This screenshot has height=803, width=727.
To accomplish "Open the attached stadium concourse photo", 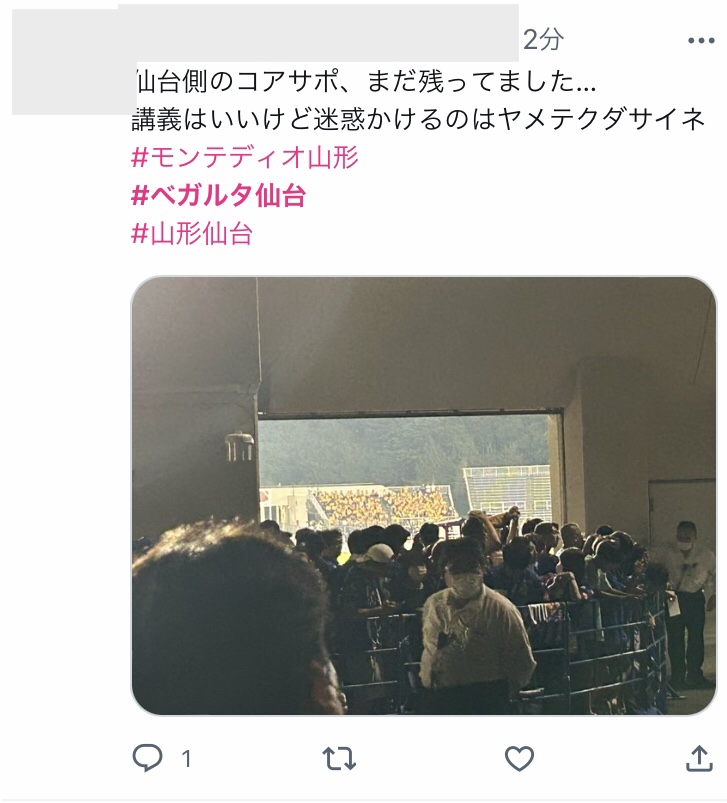I will (424, 495).
